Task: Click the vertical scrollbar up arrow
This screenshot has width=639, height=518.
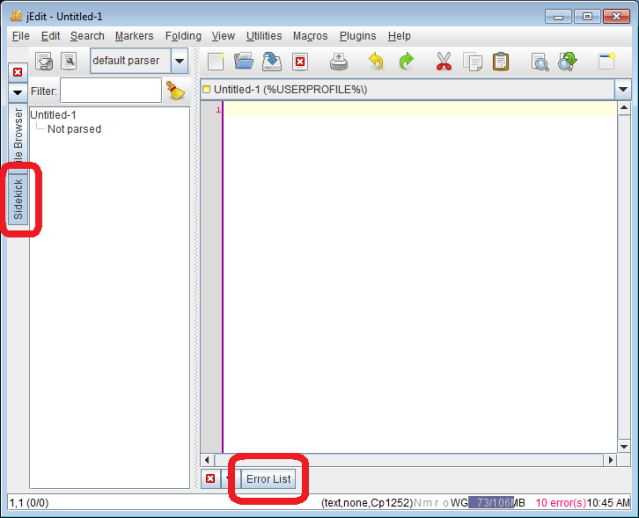Action: [x=624, y=108]
